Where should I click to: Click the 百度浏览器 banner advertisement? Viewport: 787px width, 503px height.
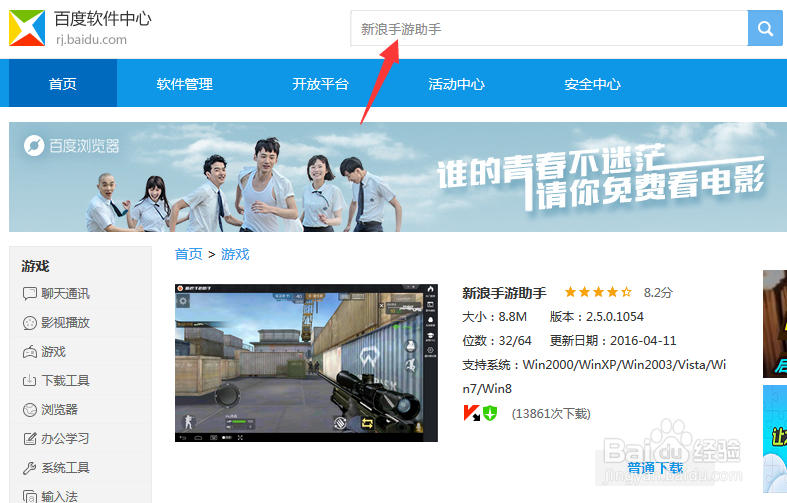click(x=398, y=177)
